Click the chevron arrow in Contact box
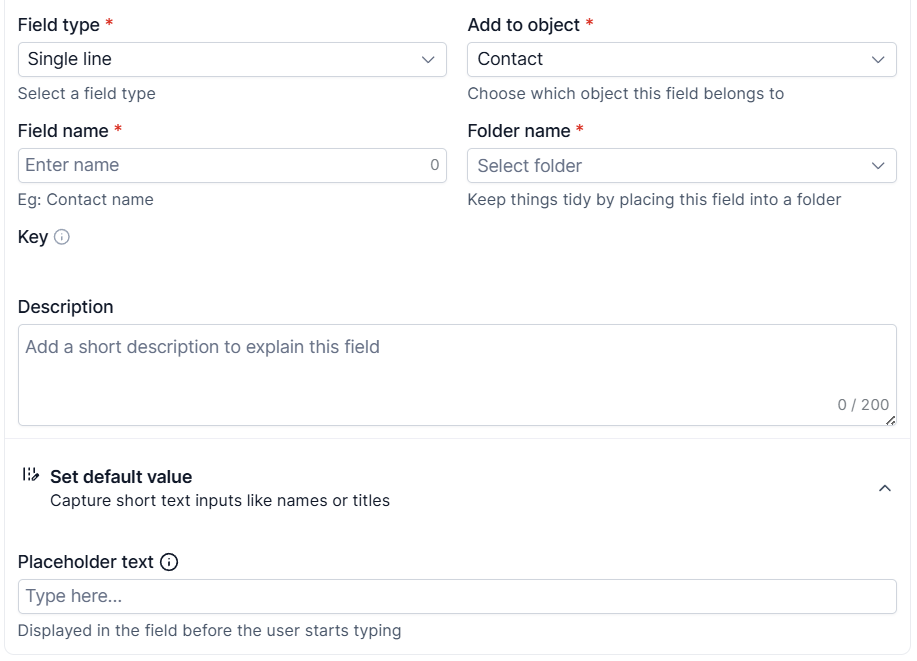Screen dimensions: 917x661 coord(878,59)
